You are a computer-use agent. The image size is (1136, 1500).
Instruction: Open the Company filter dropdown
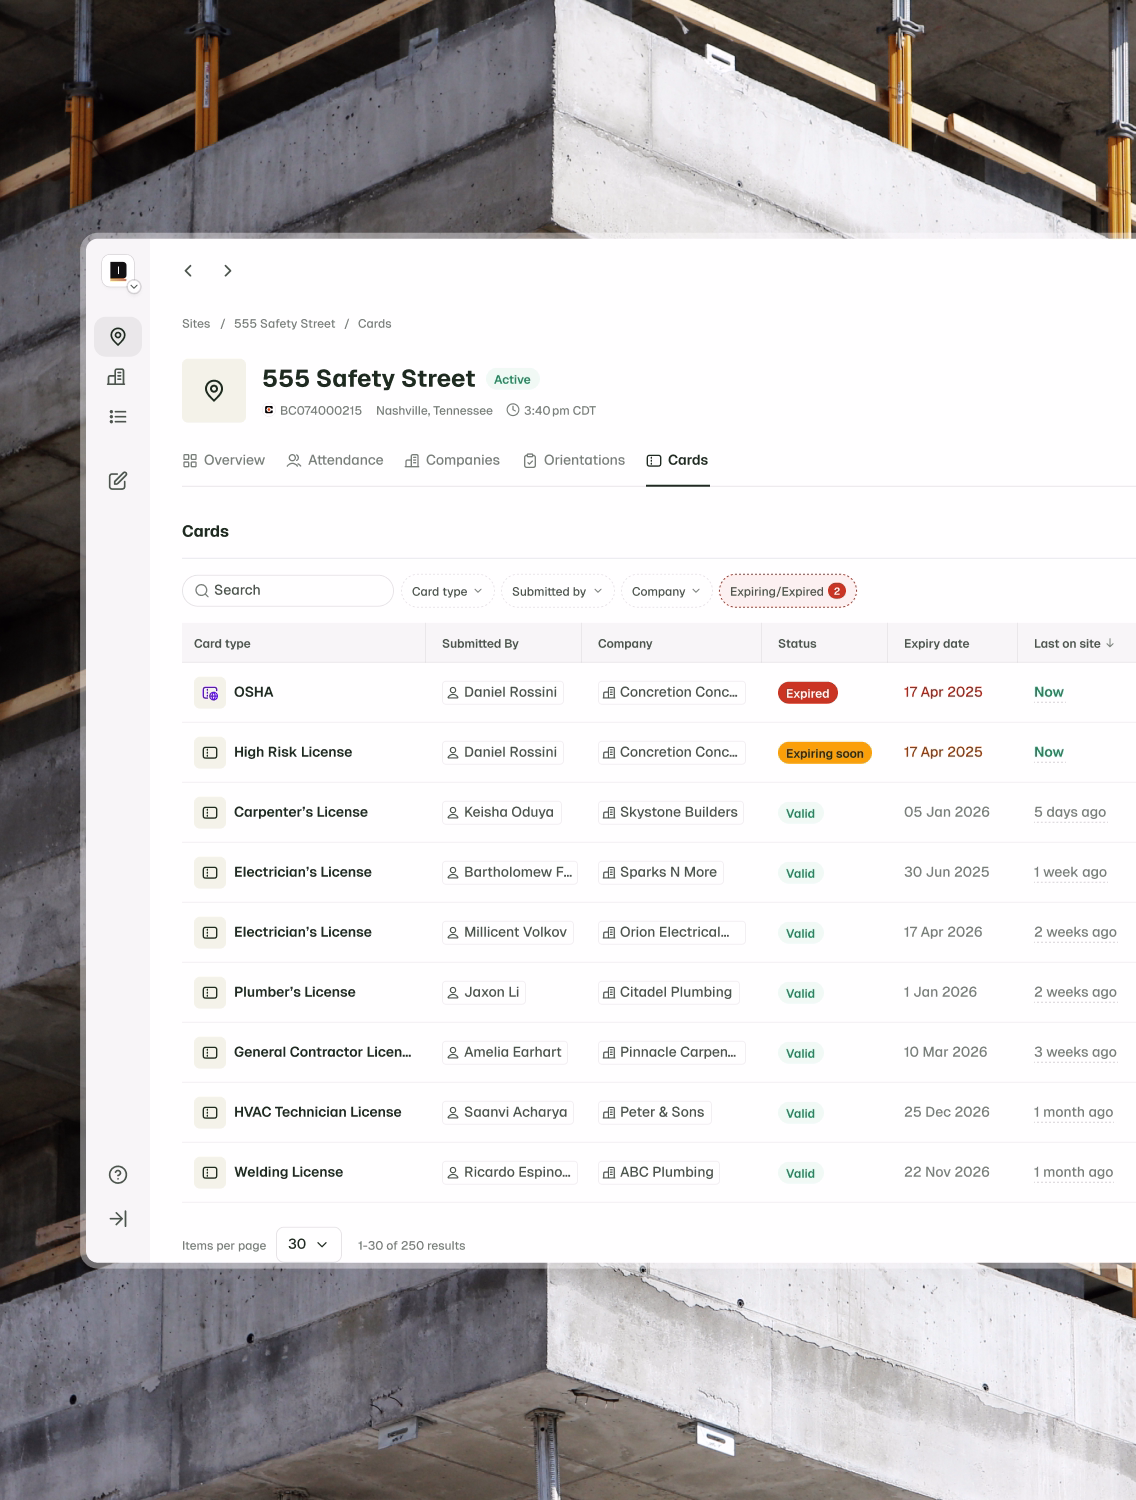click(x=666, y=591)
